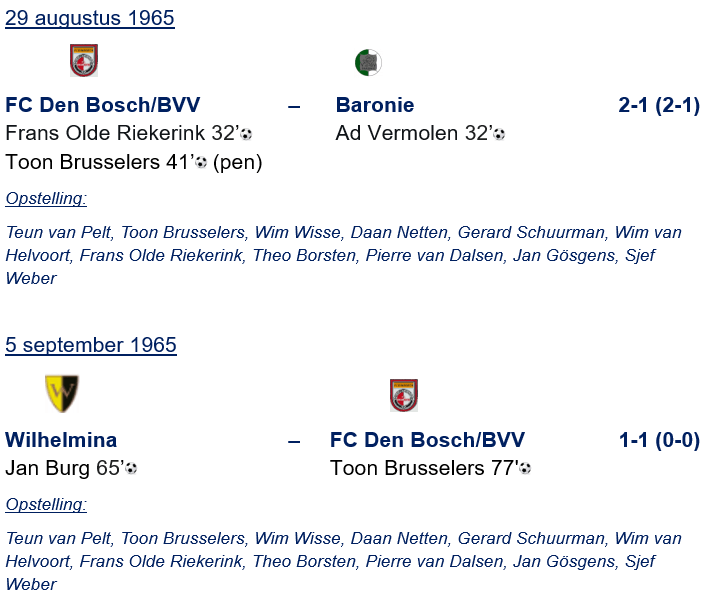The width and height of the screenshot is (703, 611).
Task: Open the 29 augustus 1965 date link
Action: coord(89,18)
